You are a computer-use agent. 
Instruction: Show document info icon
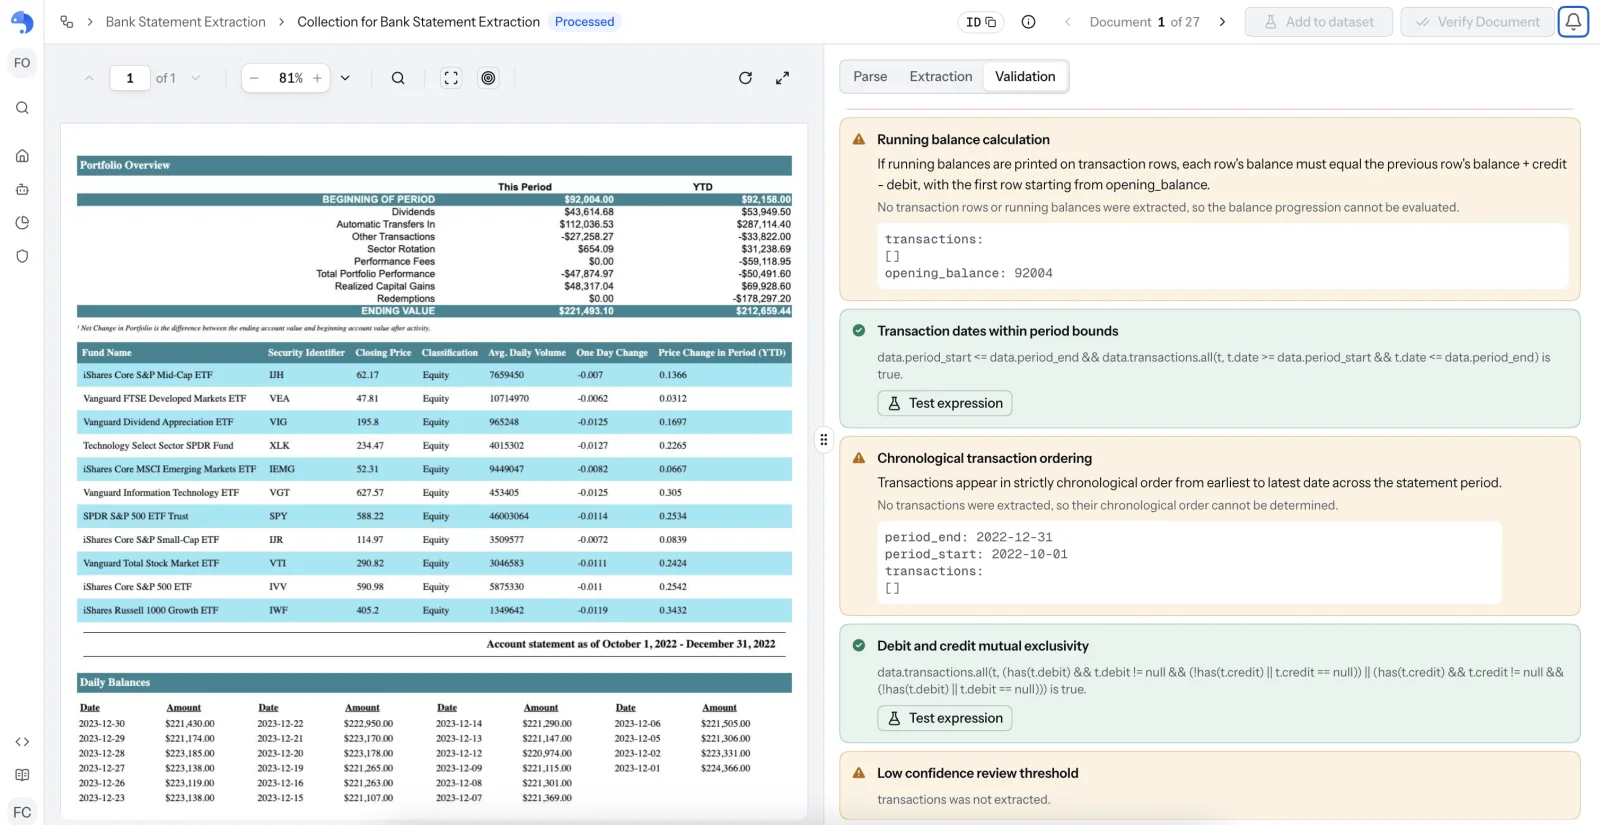click(x=1028, y=22)
